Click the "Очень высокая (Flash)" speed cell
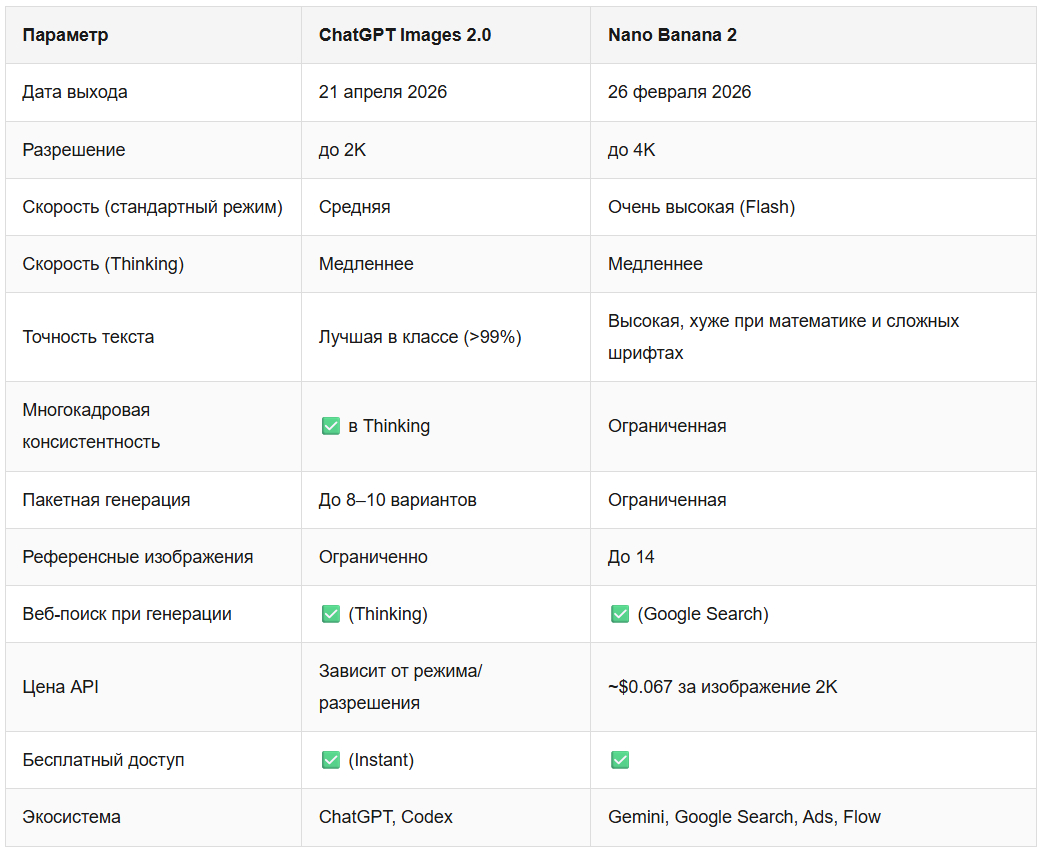Image resolution: width=1041 pixels, height=850 pixels. tap(701, 207)
